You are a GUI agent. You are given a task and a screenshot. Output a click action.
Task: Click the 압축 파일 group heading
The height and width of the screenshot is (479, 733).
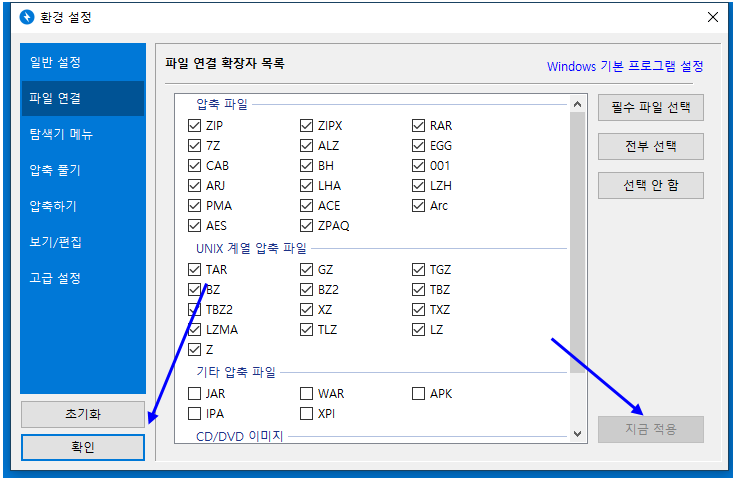[x=222, y=104]
